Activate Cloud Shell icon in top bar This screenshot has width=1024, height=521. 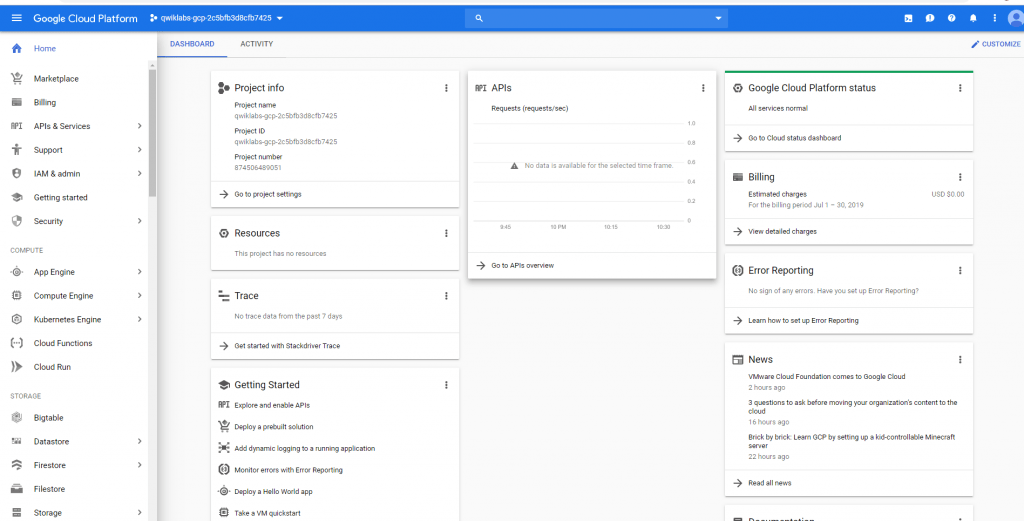pos(908,18)
